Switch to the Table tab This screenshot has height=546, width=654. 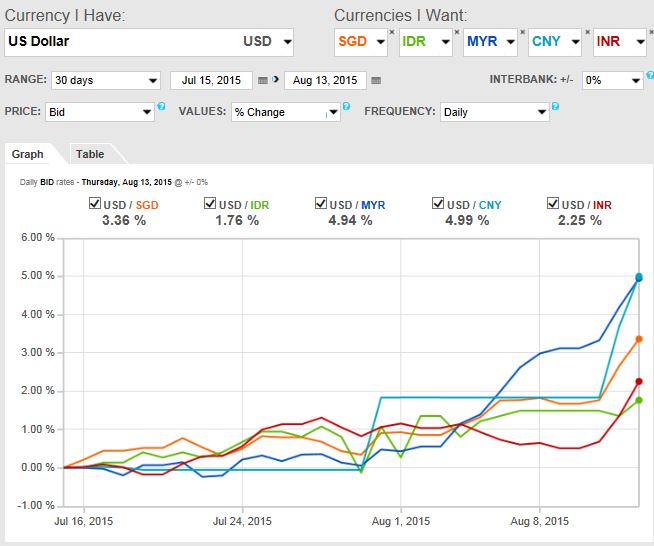[x=90, y=154]
